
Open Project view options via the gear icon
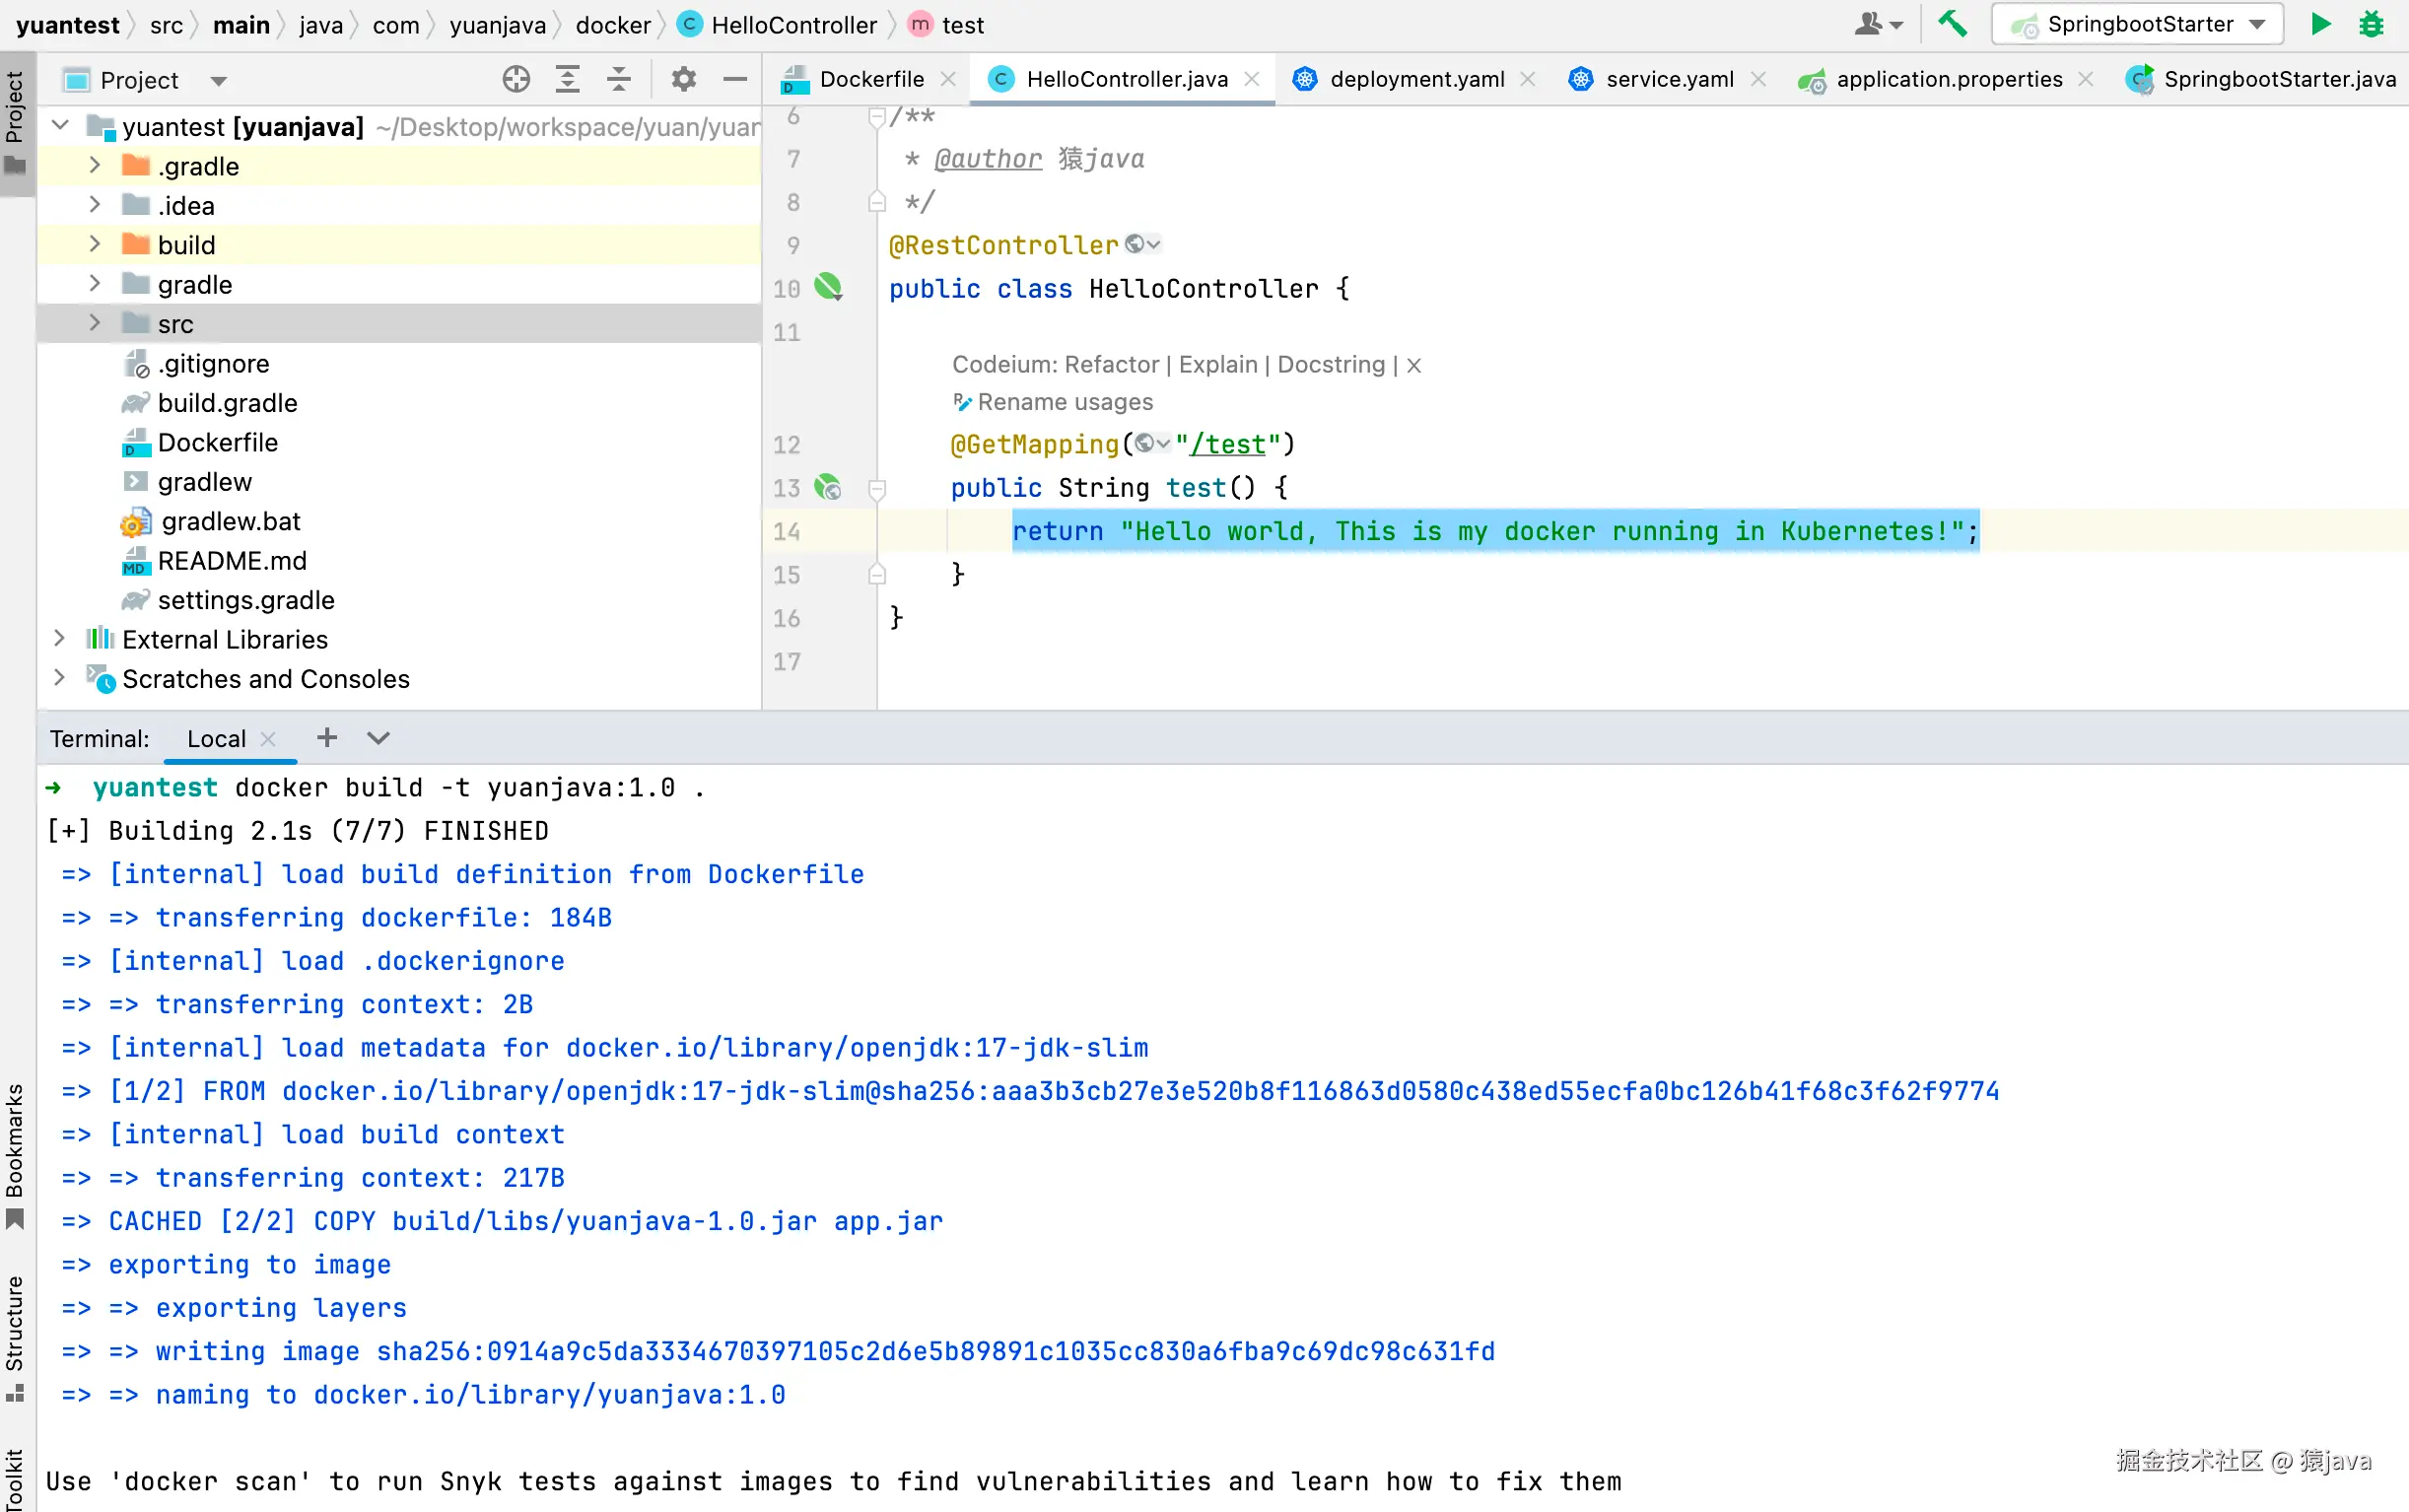(x=684, y=79)
